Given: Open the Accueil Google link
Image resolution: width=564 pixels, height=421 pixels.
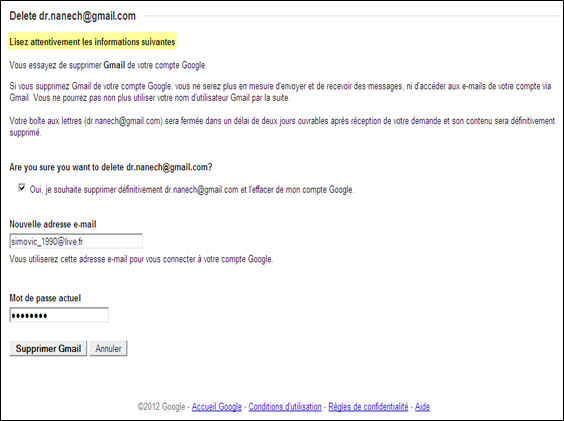Looking at the screenshot, I should click(217, 407).
